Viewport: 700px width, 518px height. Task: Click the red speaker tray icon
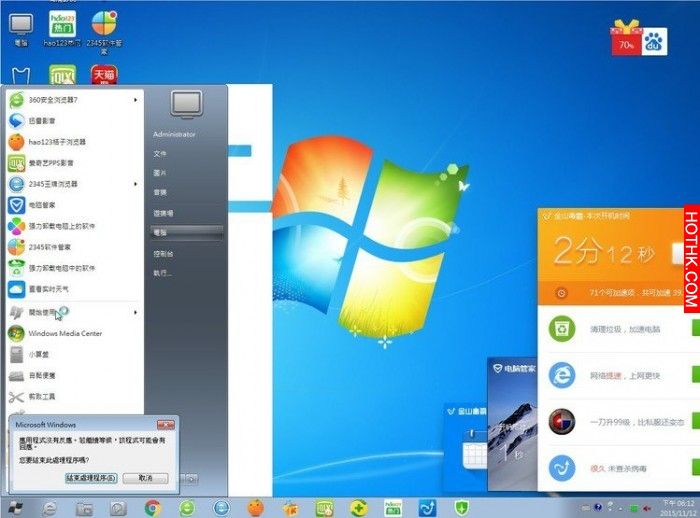646,508
